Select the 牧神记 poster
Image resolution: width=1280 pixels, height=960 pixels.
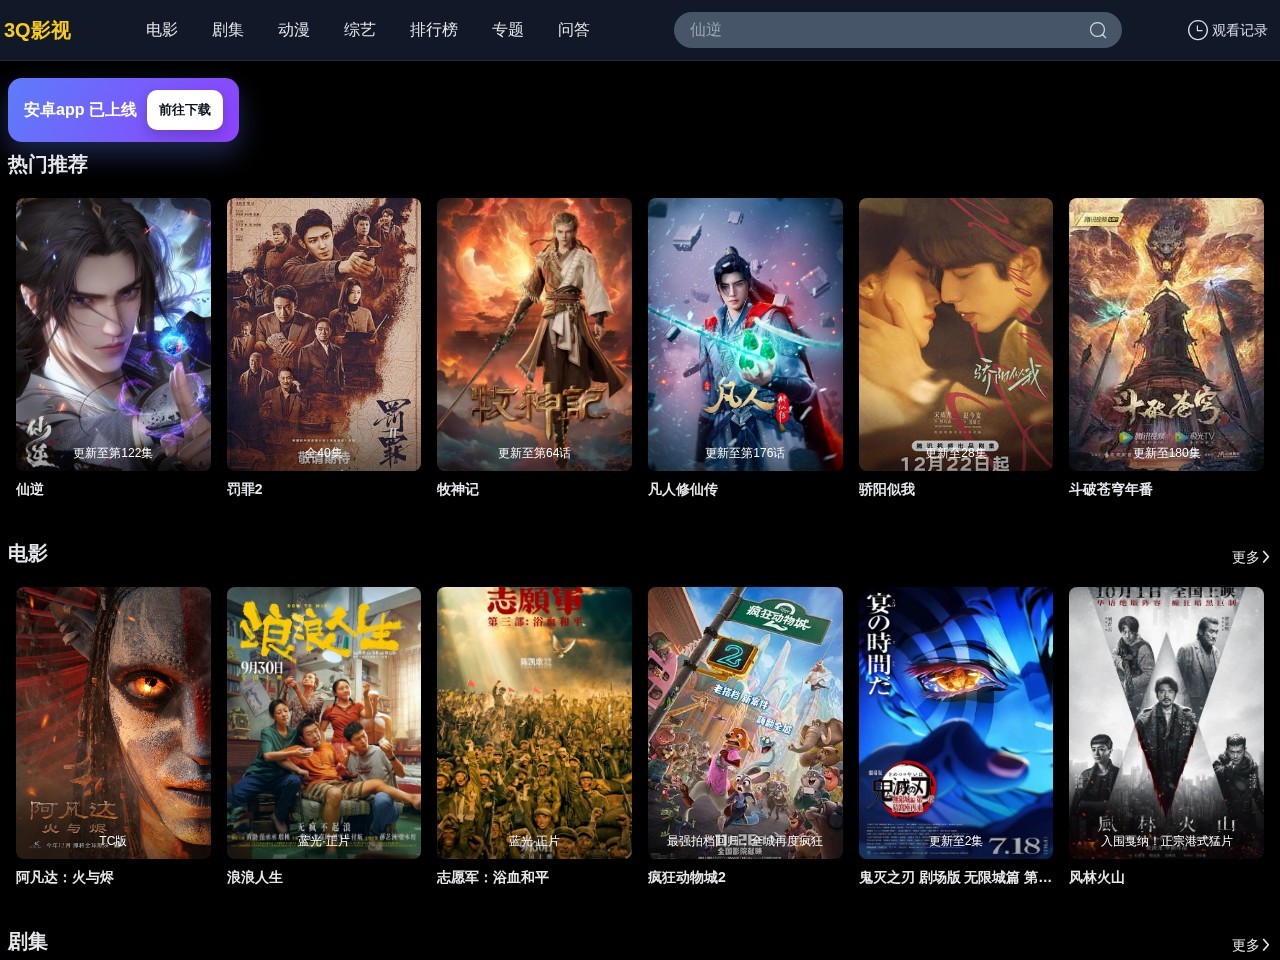click(x=534, y=334)
